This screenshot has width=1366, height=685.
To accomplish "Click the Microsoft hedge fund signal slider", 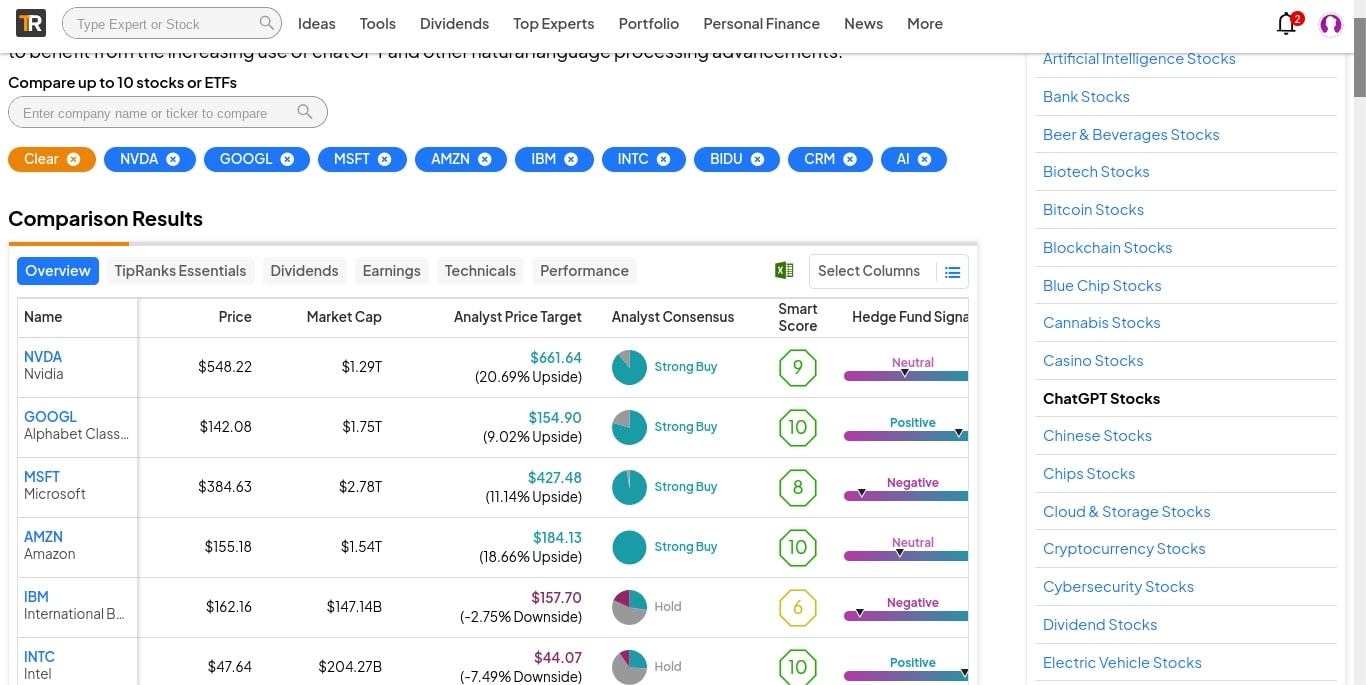I will (906, 495).
